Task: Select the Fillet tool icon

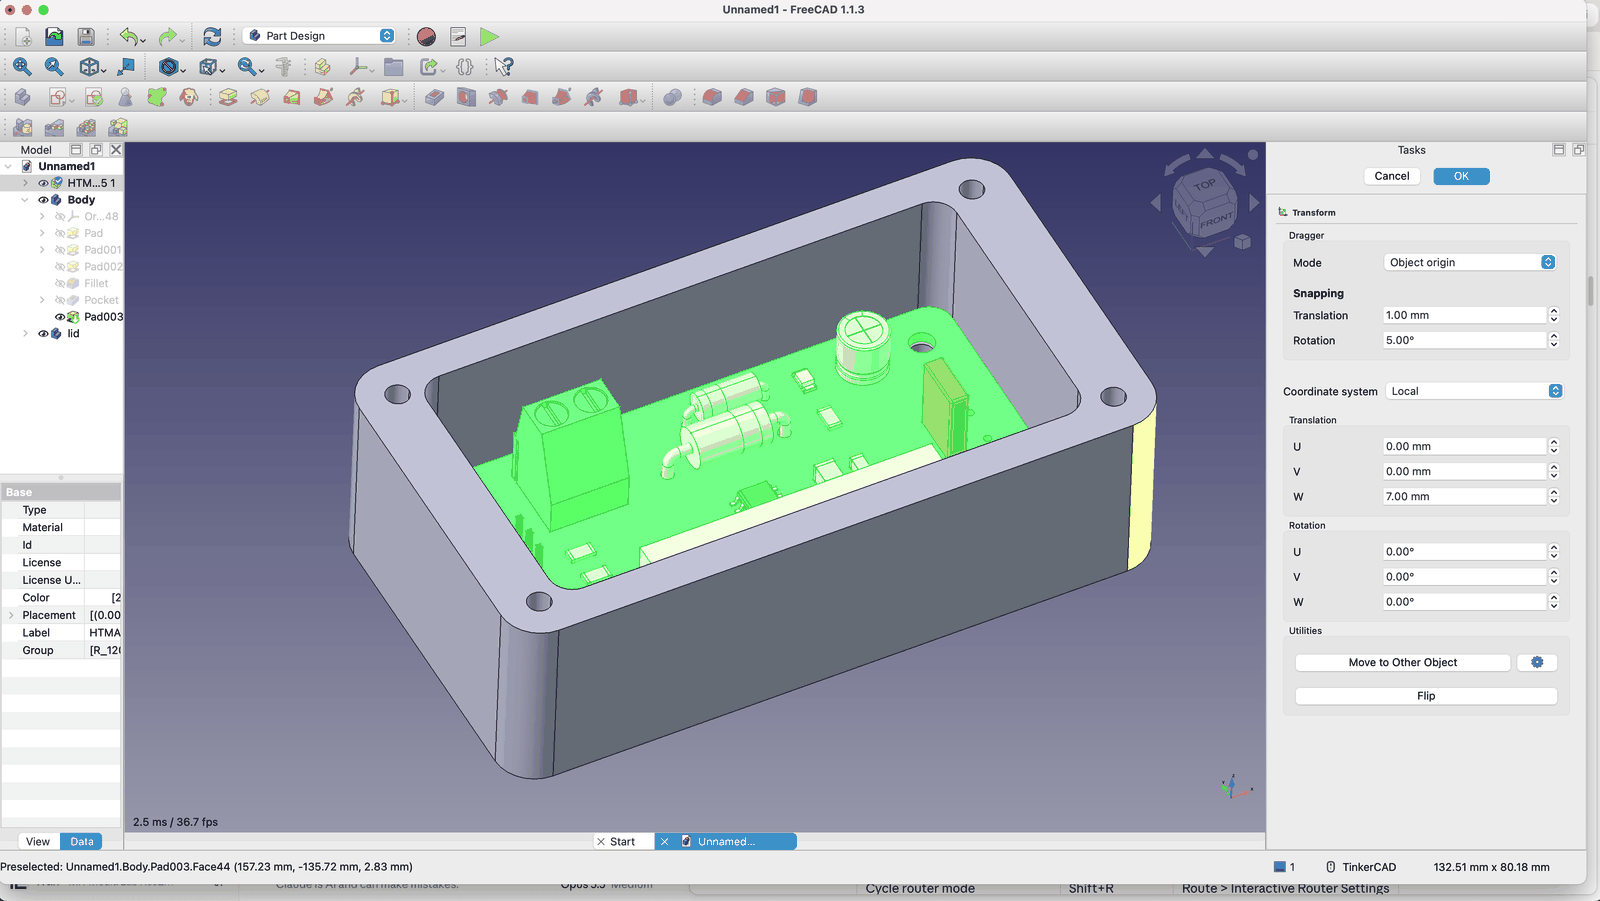Action: pyautogui.click(x=712, y=97)
